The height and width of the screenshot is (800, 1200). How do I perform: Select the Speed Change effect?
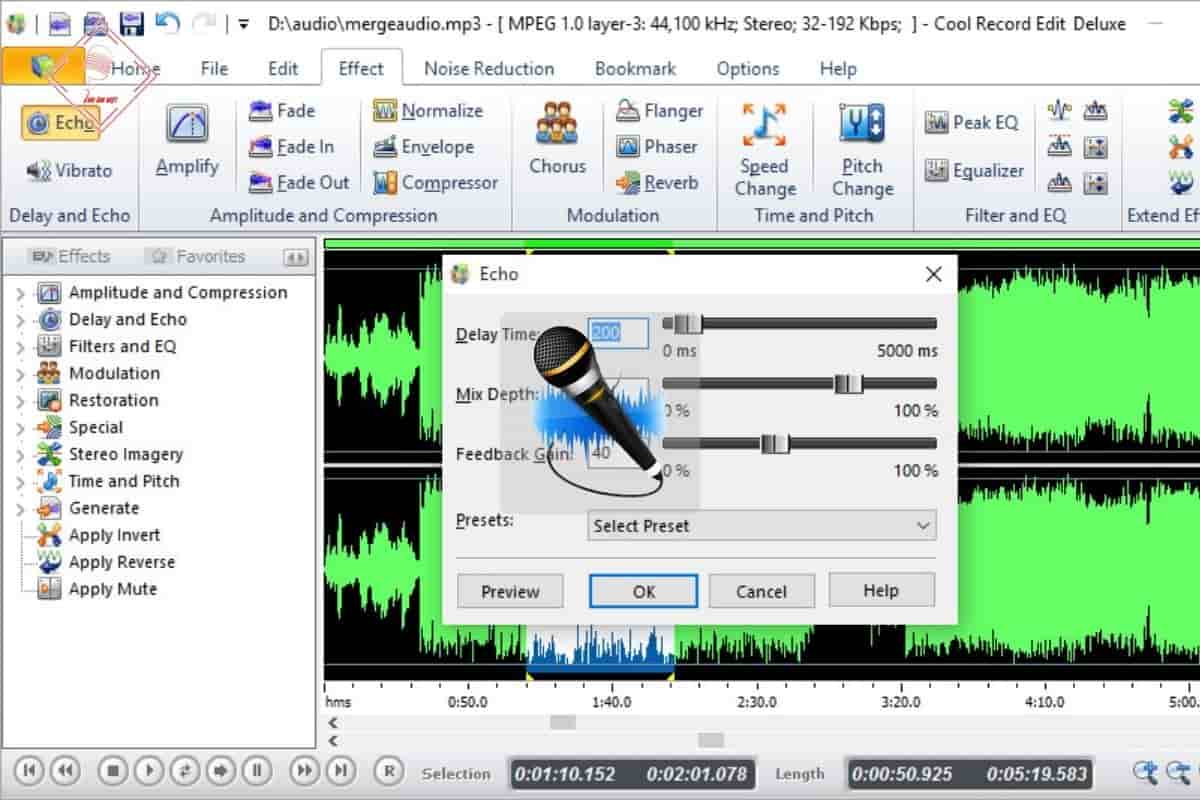point(765,150)
